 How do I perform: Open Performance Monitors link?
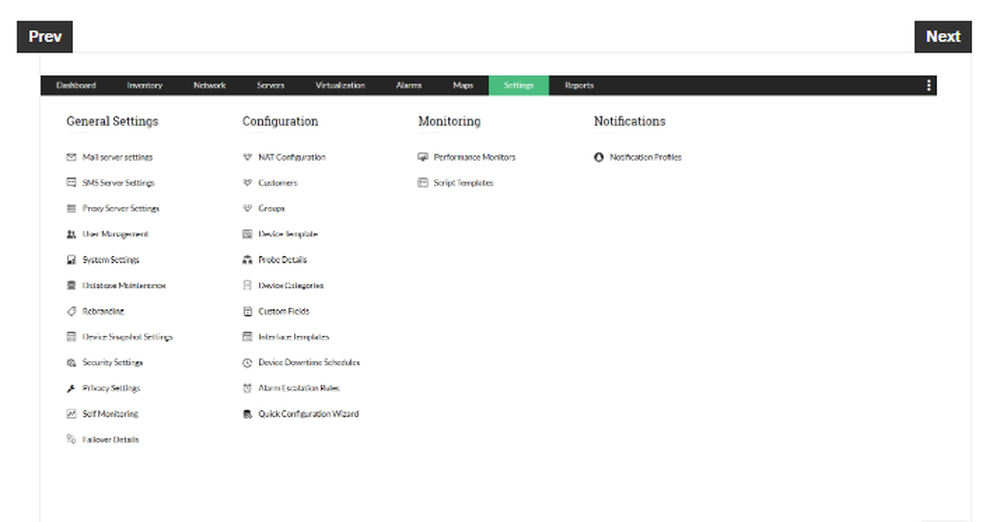click(474, 157)
